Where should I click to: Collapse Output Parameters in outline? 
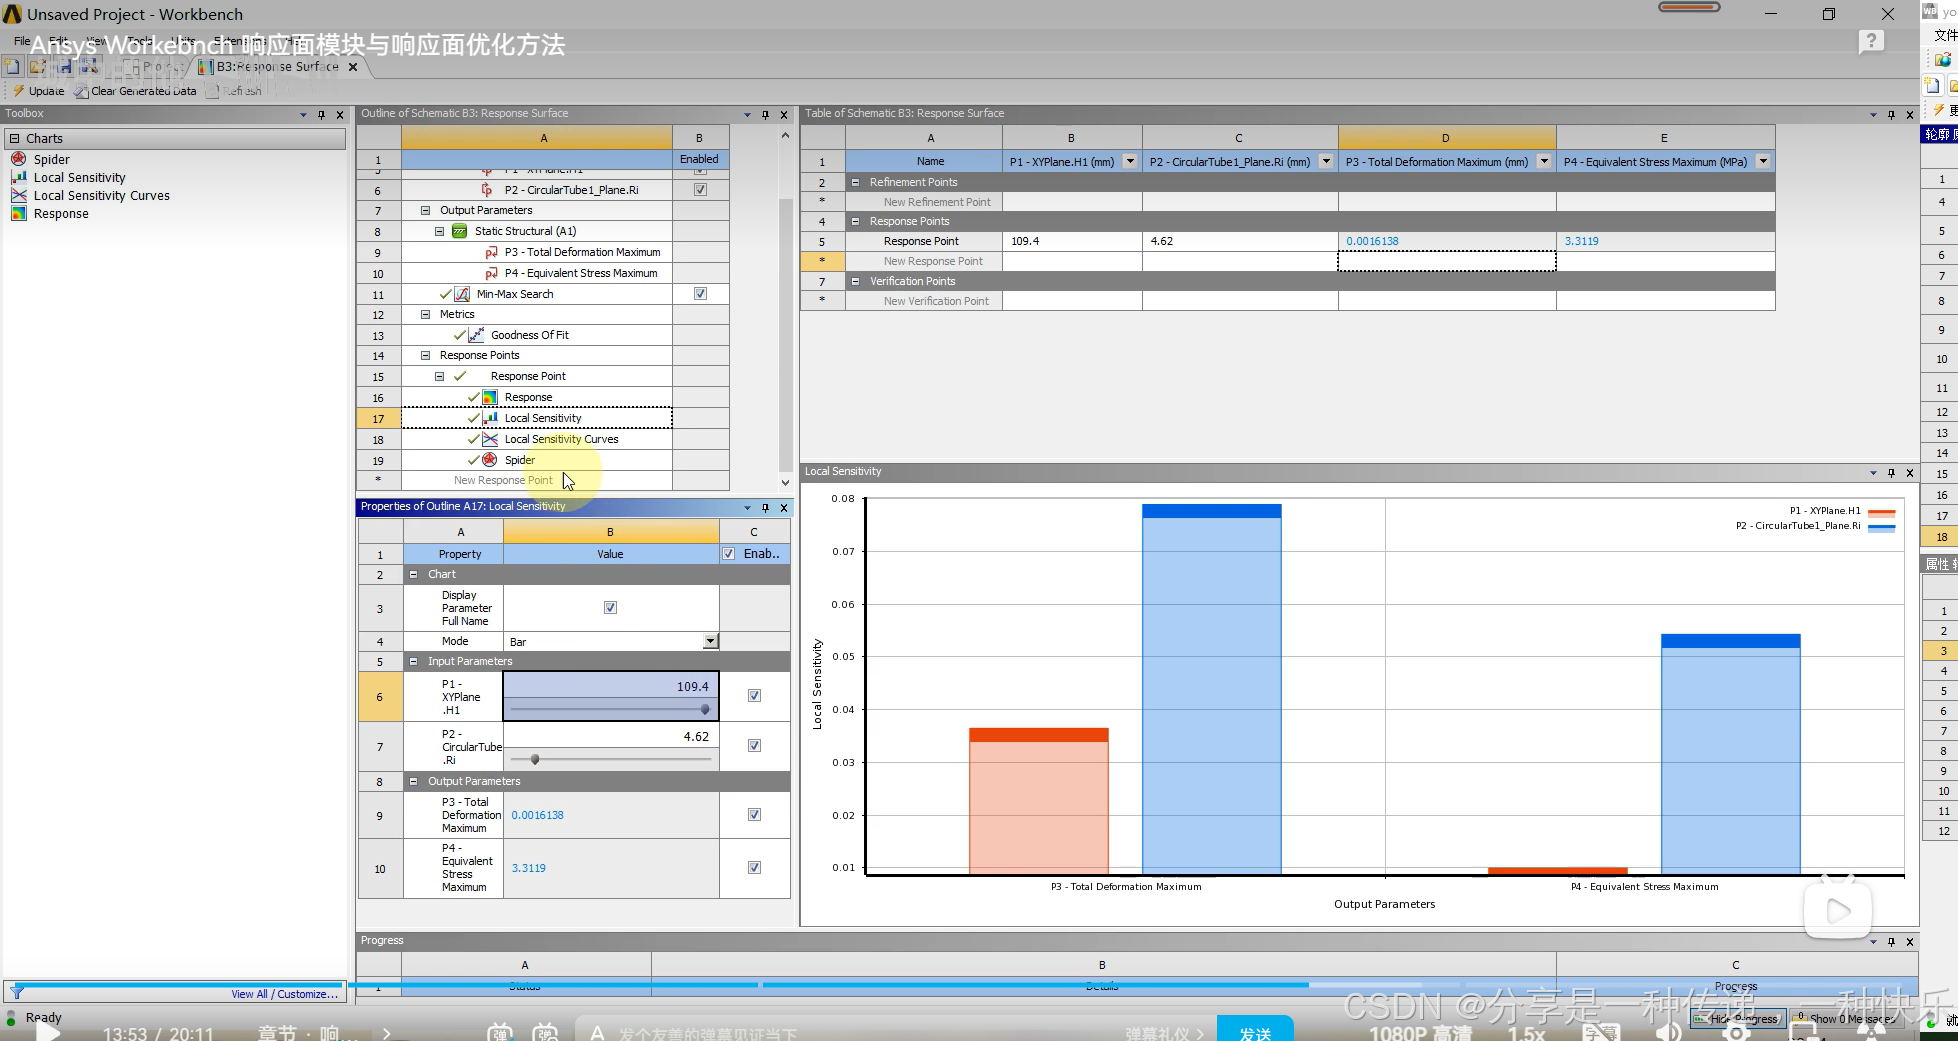coord(425,211)
